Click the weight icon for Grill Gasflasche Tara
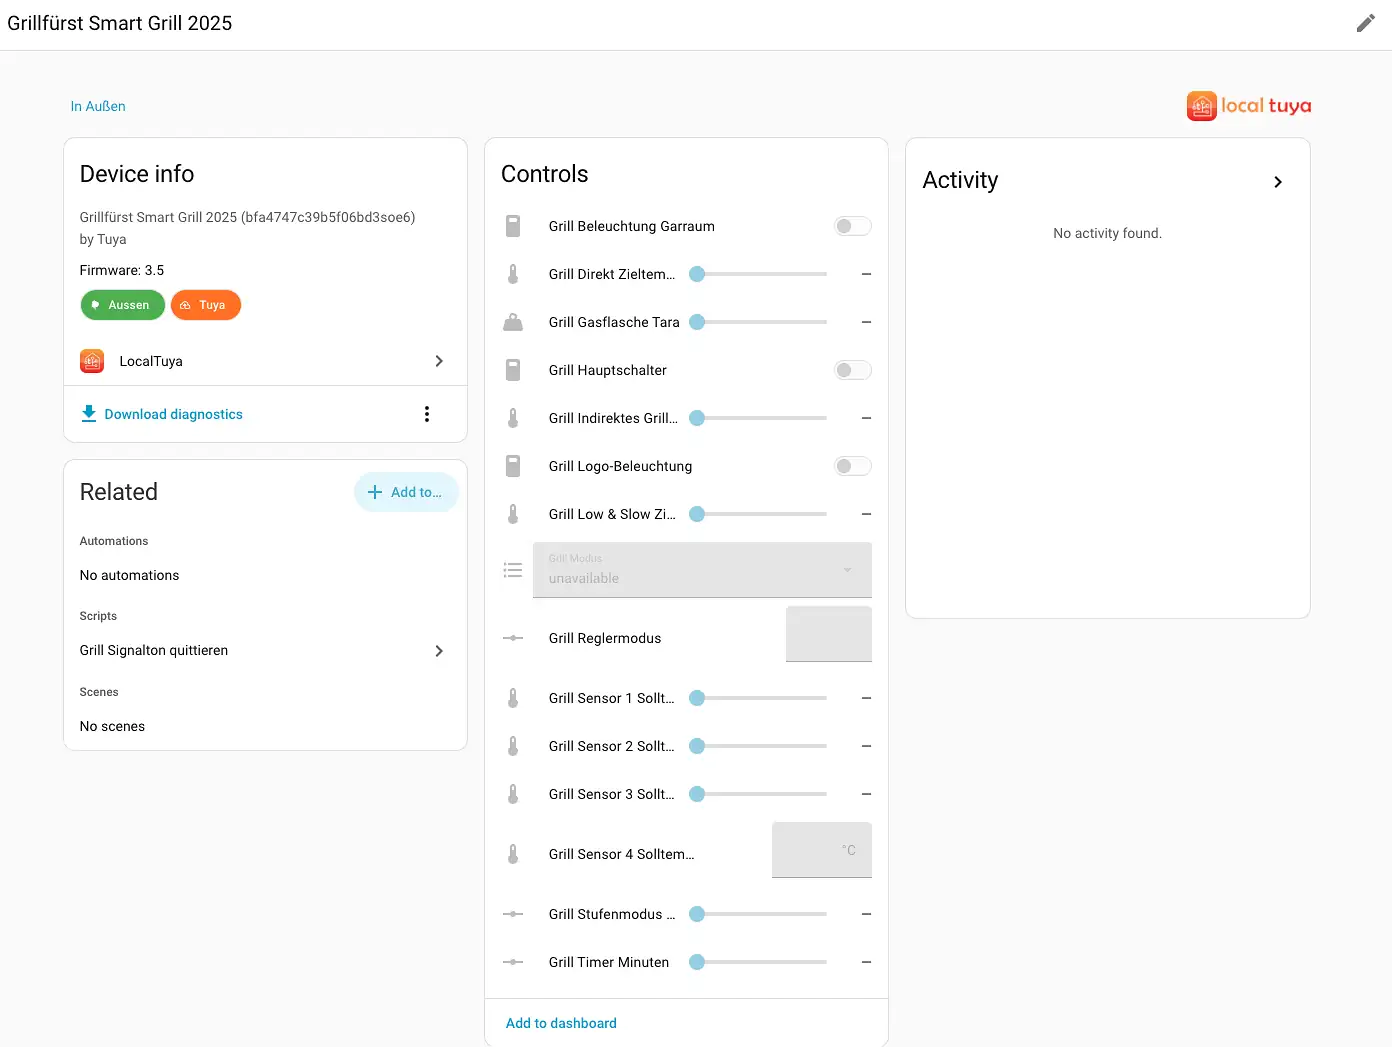The height and width of the screenshot is (1049, 1392). 513,322
